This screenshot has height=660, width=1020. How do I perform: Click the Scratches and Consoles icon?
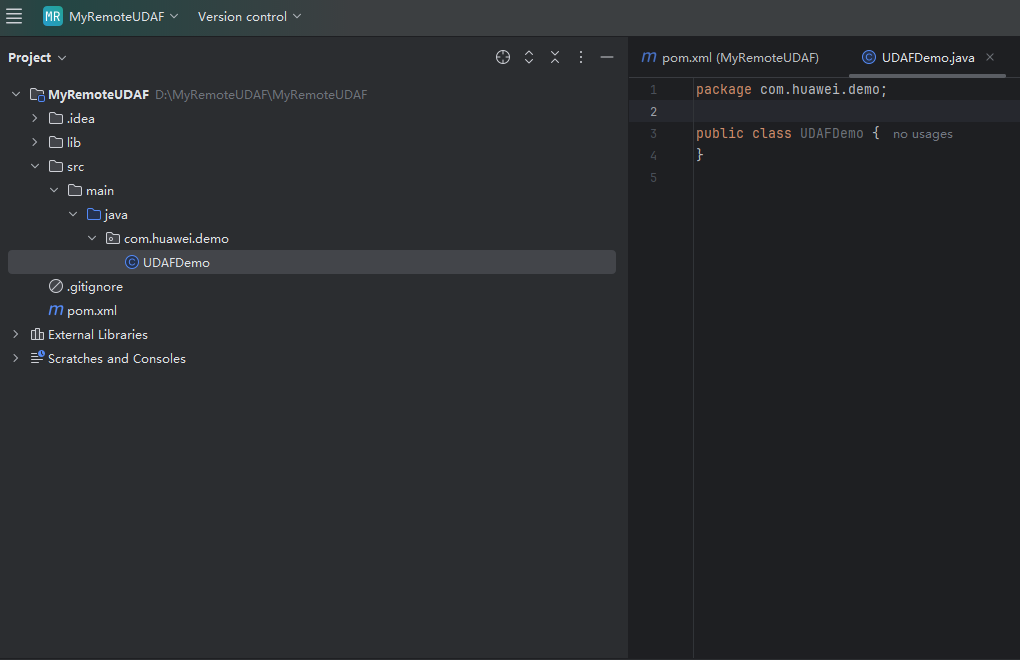click(x=37, y=357)
